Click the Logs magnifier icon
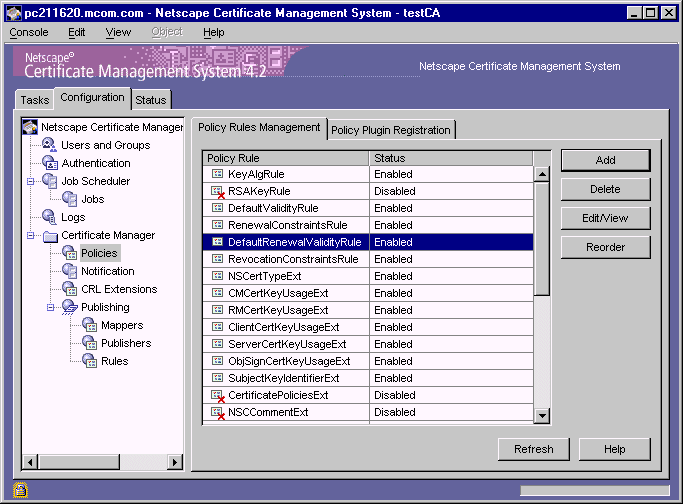The height and width of the screenshot is (504, 683). coord(49,217)
